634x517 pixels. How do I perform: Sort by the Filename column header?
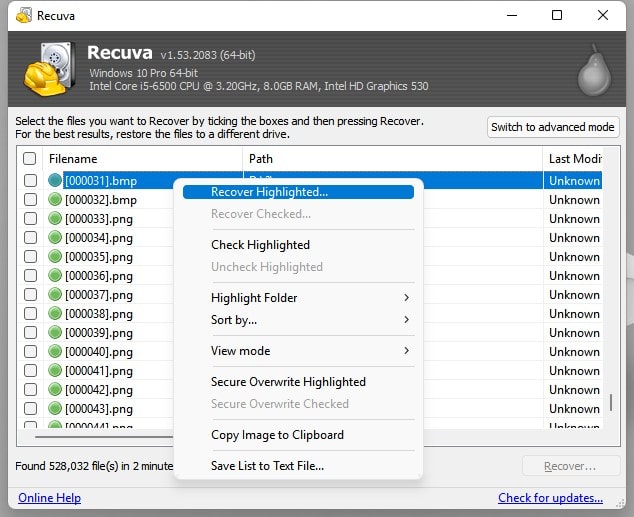pyautogui.click(x=142, y=158)
